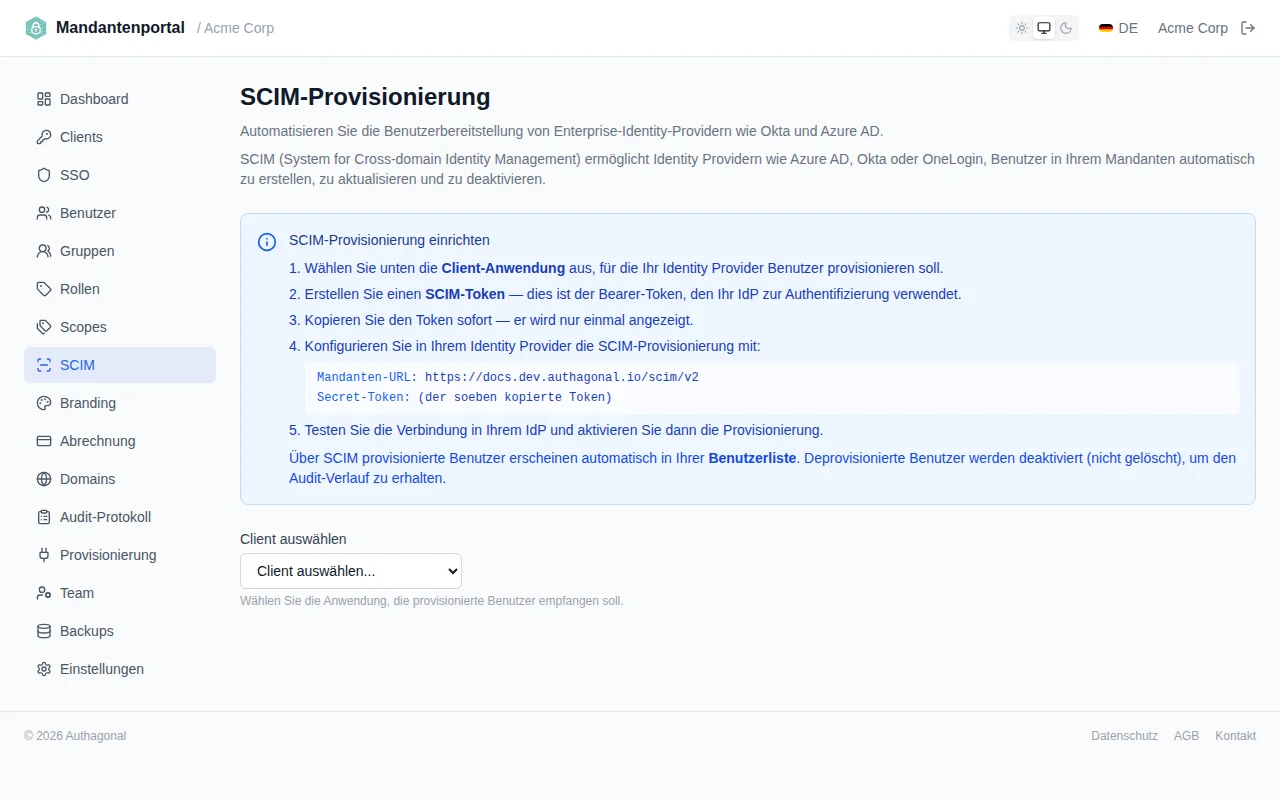Click the Gruppen icon in sidebar
Viewport: 1280px width, 800px height.
coord(44,251)
